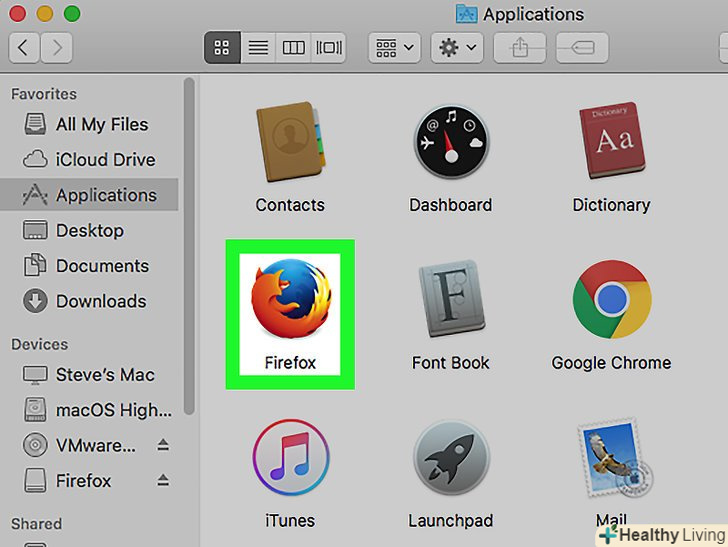Switch to icon view mode
The image size is (728, 547).
click(222, 47)
